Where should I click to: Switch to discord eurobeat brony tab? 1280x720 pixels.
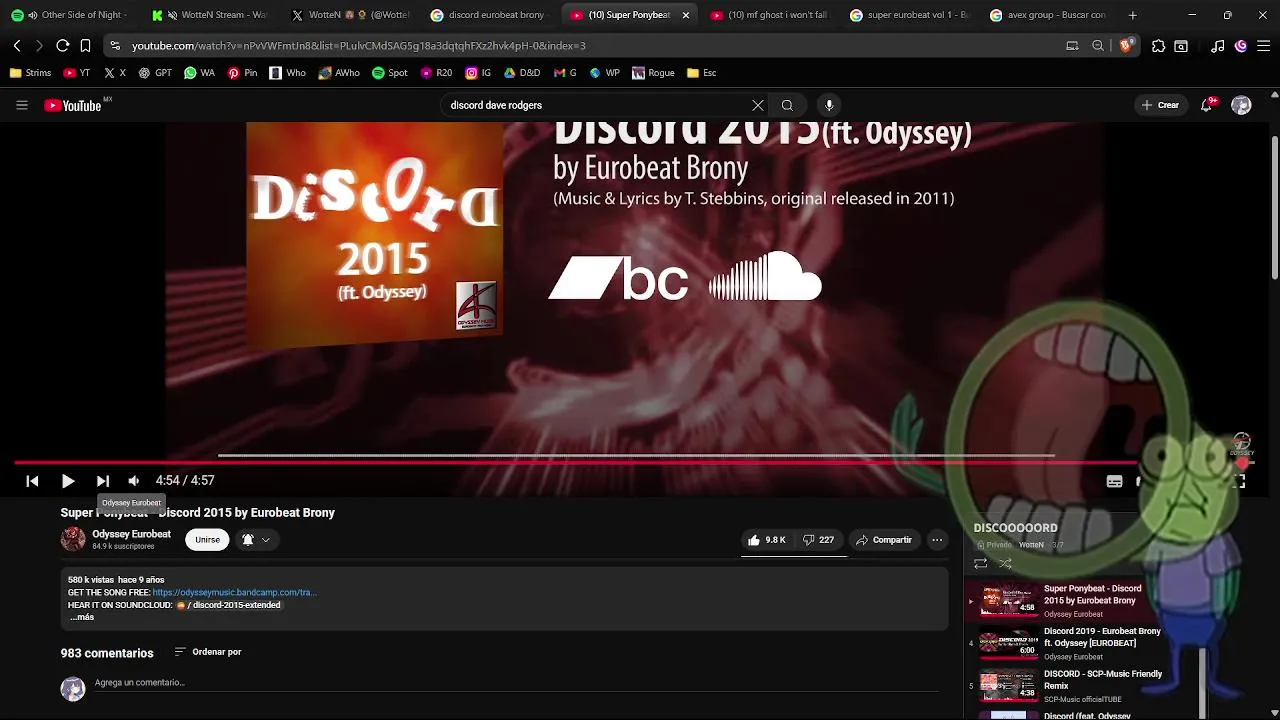[490, 15]
